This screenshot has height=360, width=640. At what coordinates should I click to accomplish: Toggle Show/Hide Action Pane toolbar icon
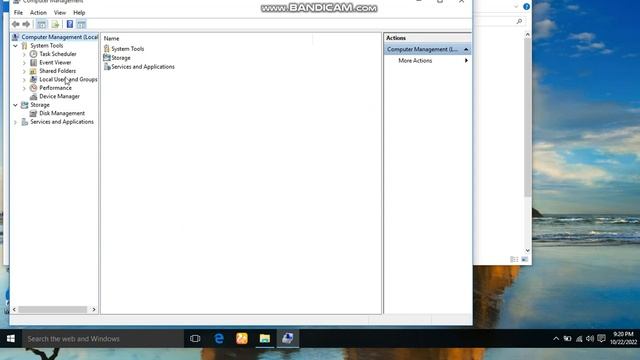(x=81, y=24)
